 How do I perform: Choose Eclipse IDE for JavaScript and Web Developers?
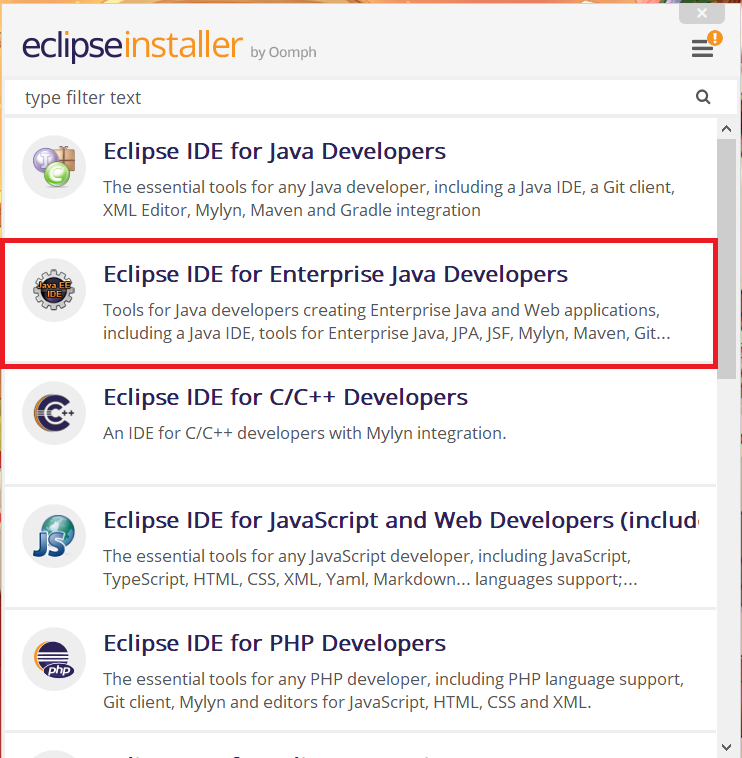(400, 521)
